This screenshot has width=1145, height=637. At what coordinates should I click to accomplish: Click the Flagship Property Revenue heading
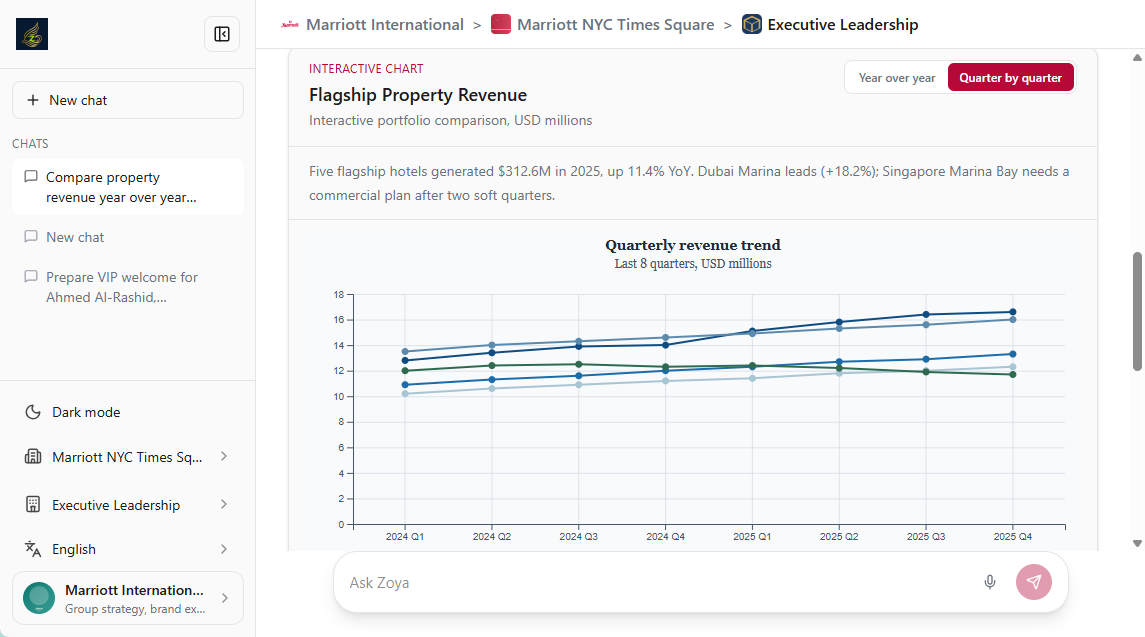pos(418,95)
